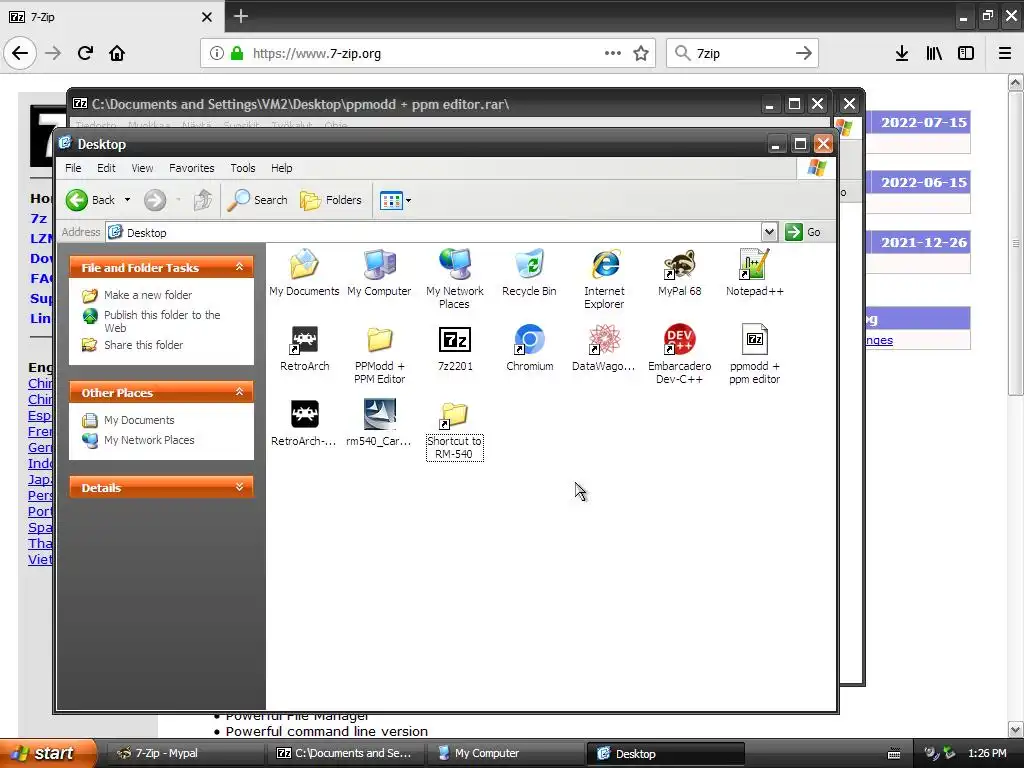Viewport: 1024px width, 768px height.
Task: Open the Back button history dropdown arrow
Action: 127,200
